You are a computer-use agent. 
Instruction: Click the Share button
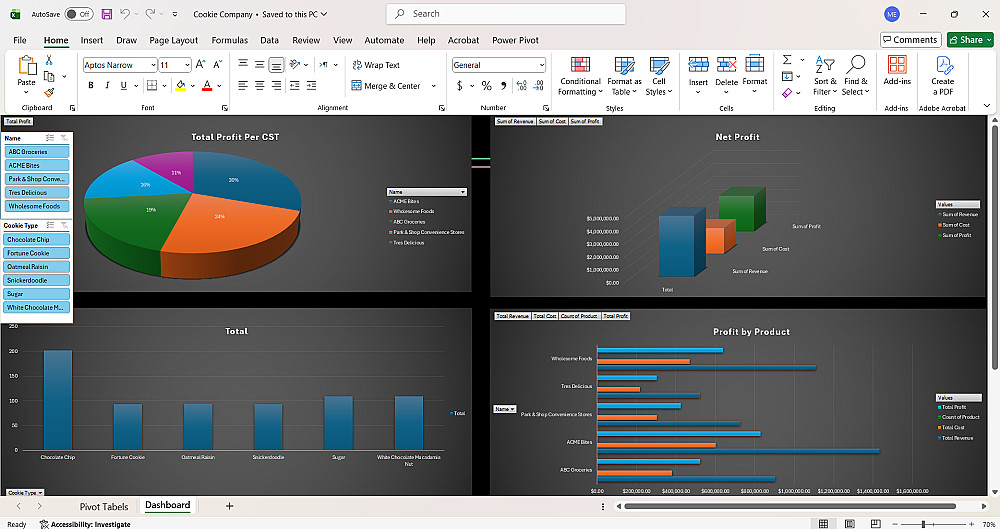tap(970, 40)
